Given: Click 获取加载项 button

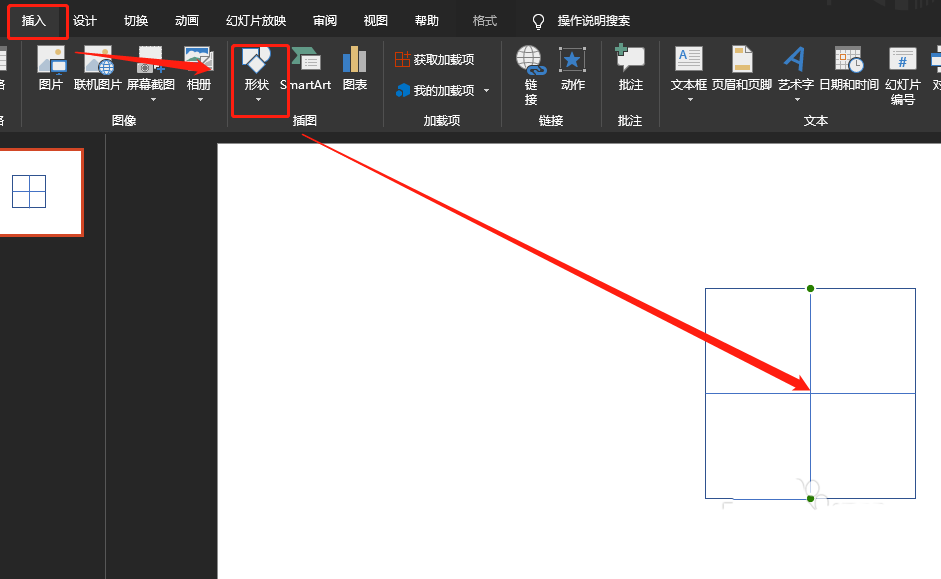Looking at the screenshot, I should click(434, 59).
